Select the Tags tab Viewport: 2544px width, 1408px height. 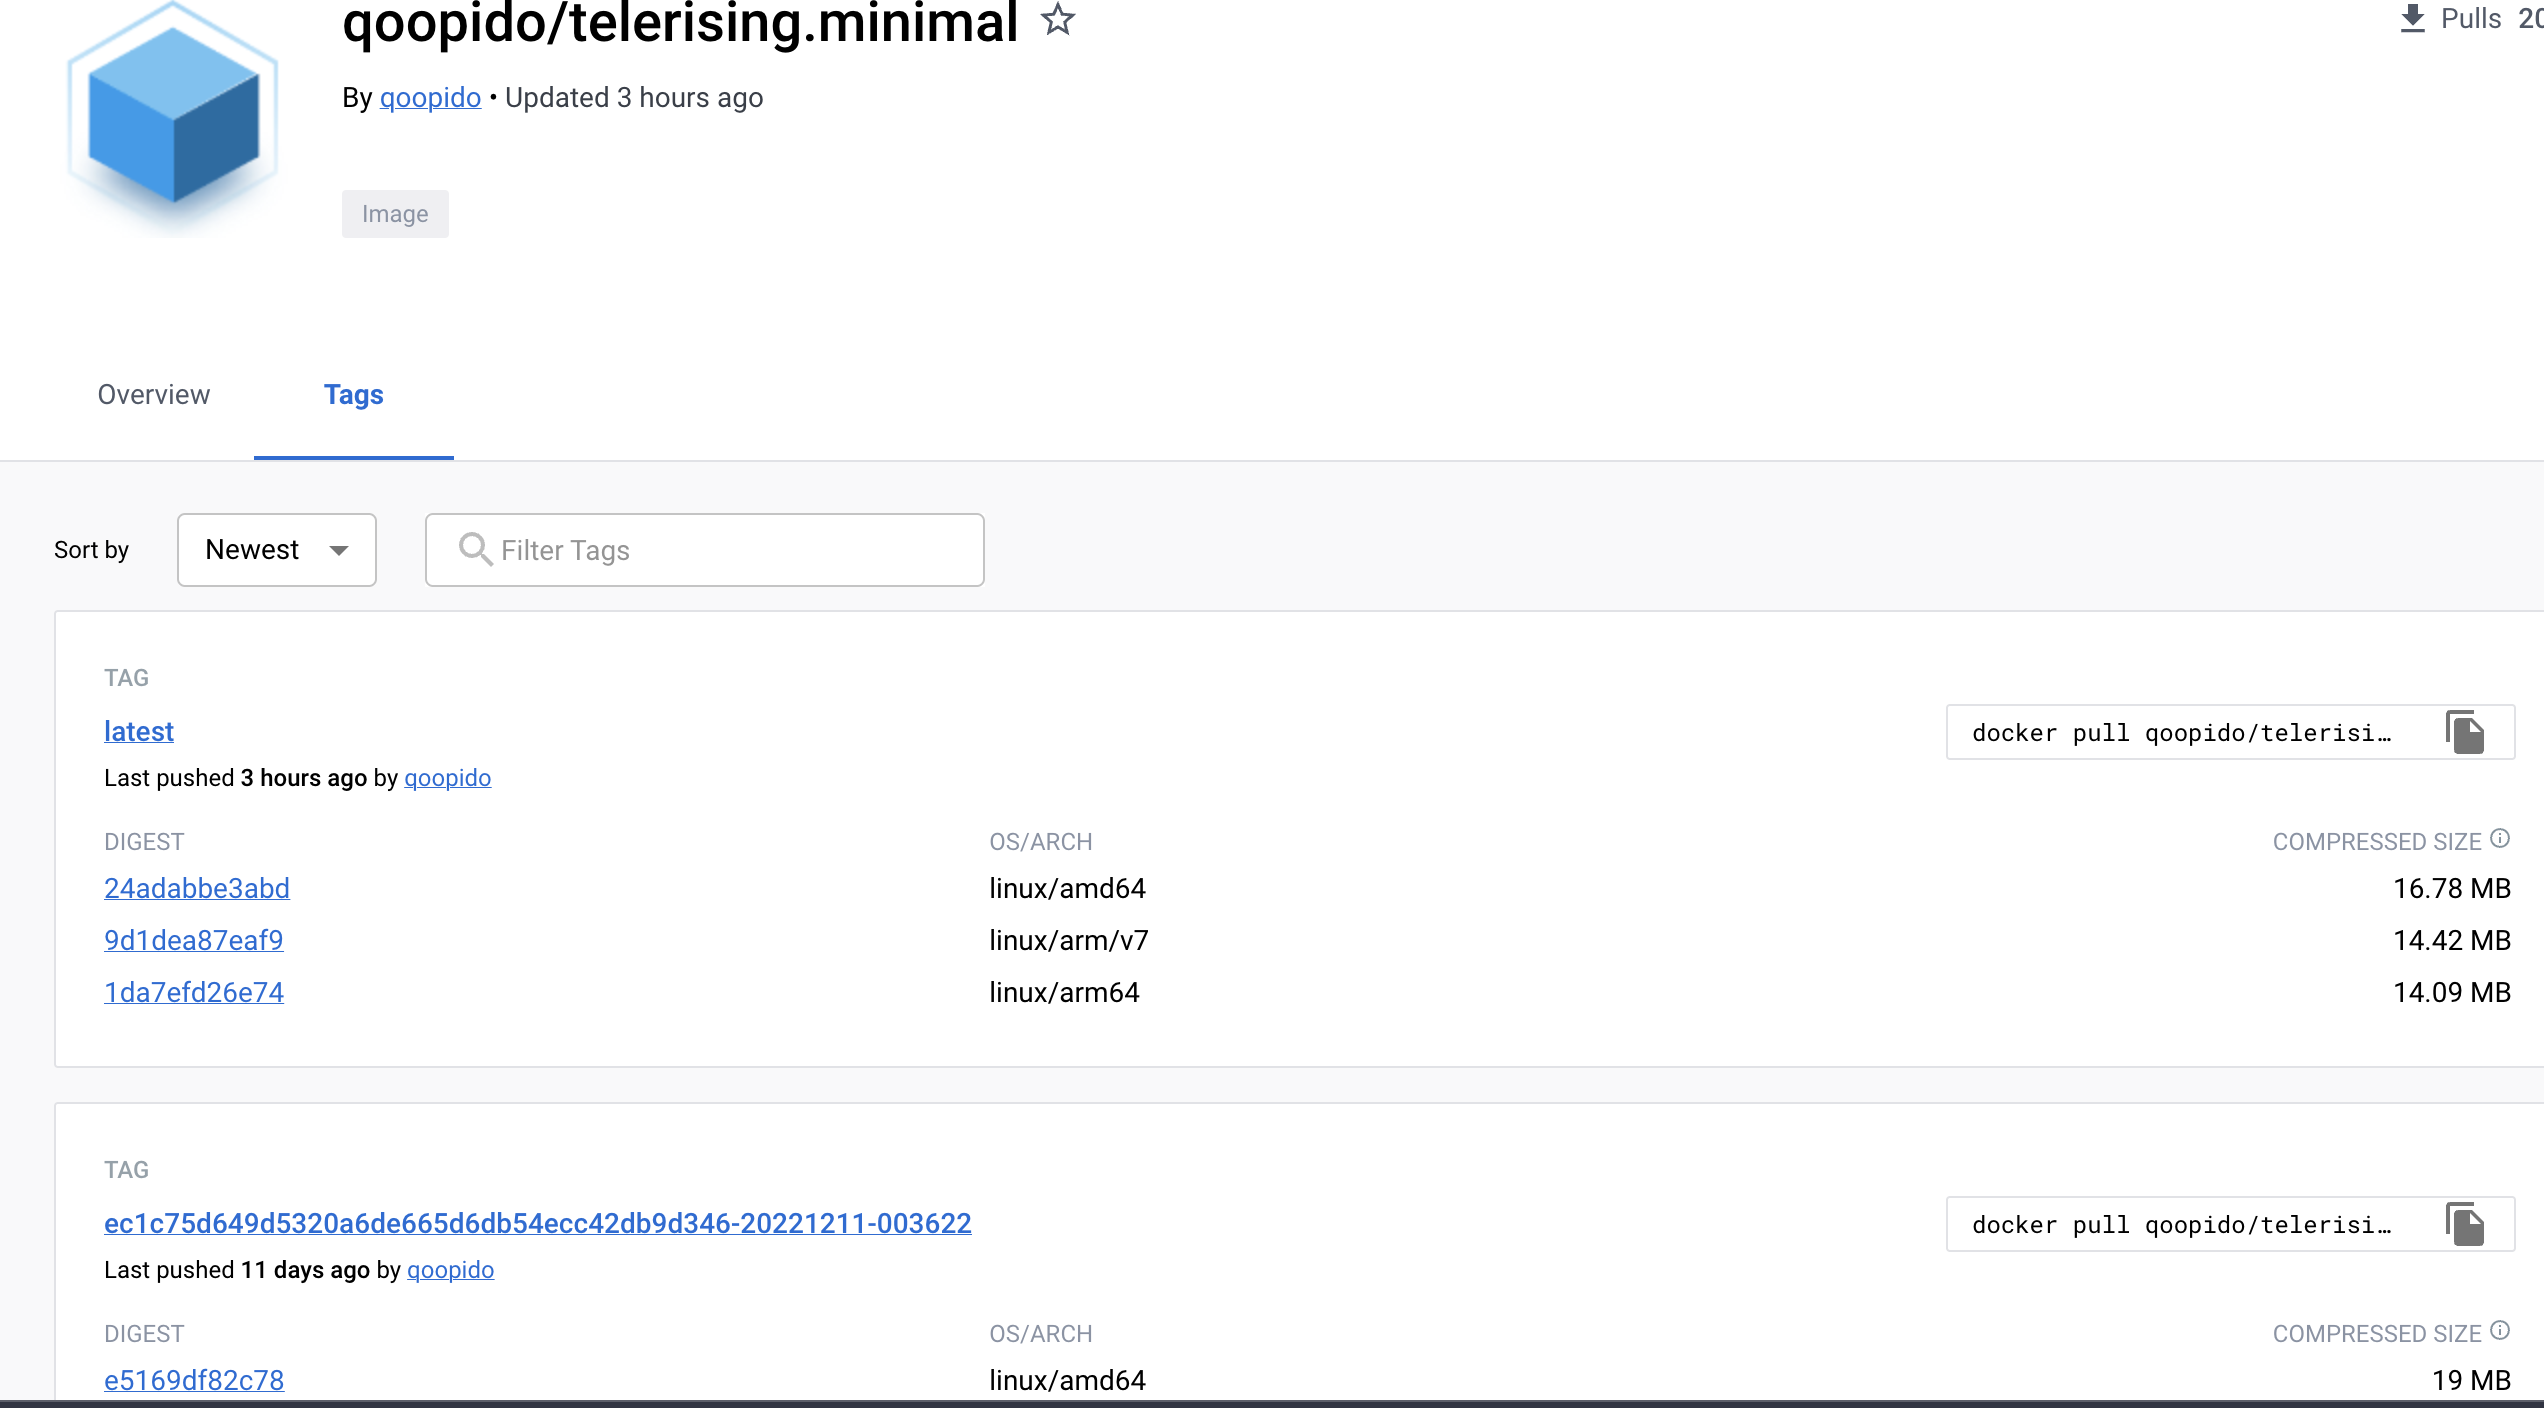click(354, 395)
